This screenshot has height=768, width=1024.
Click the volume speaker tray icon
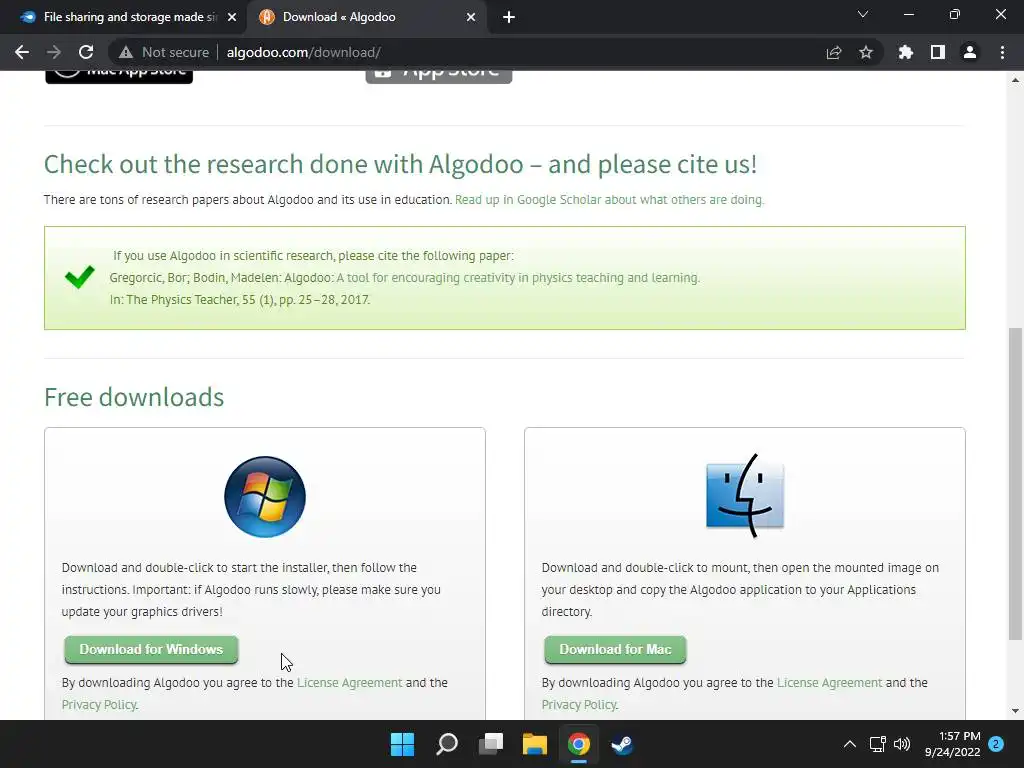coord(902,744)
